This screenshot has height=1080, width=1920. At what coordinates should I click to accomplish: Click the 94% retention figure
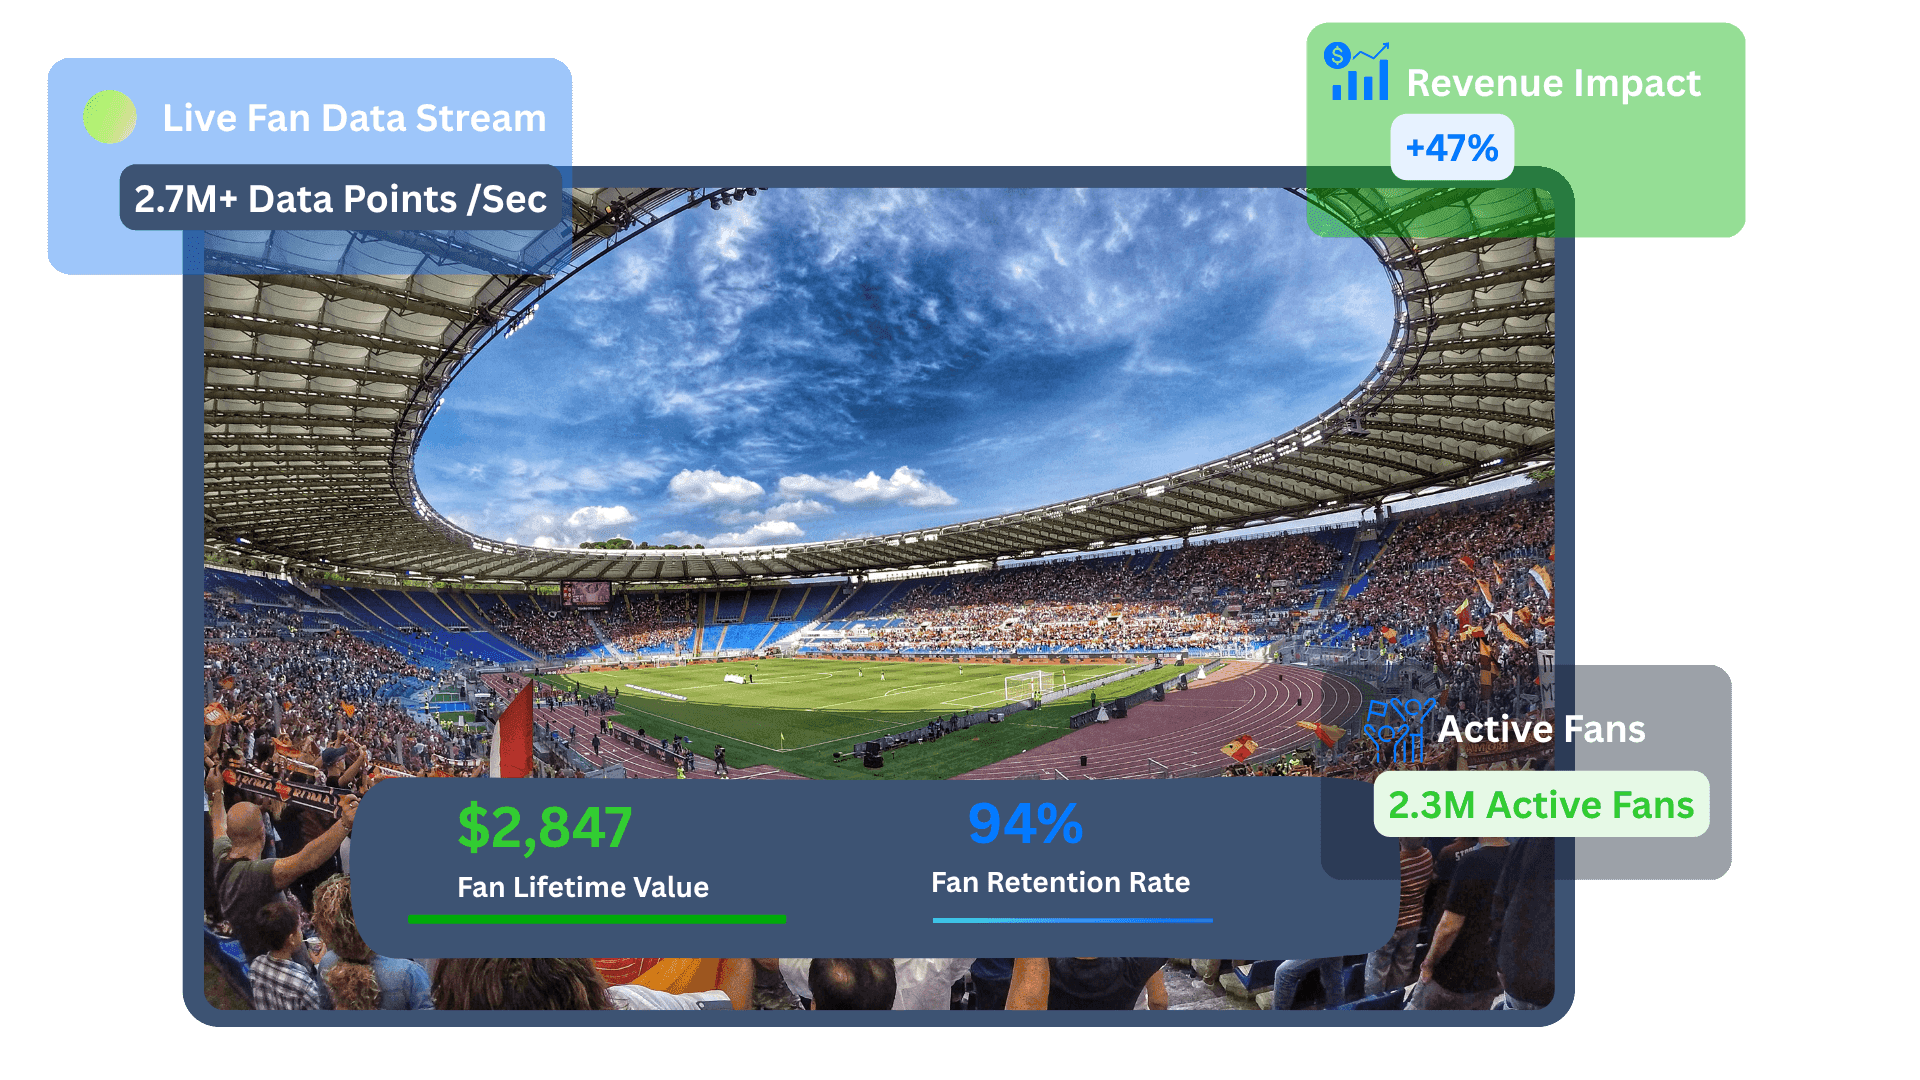pyautogui.click(x=1025, y=824)
